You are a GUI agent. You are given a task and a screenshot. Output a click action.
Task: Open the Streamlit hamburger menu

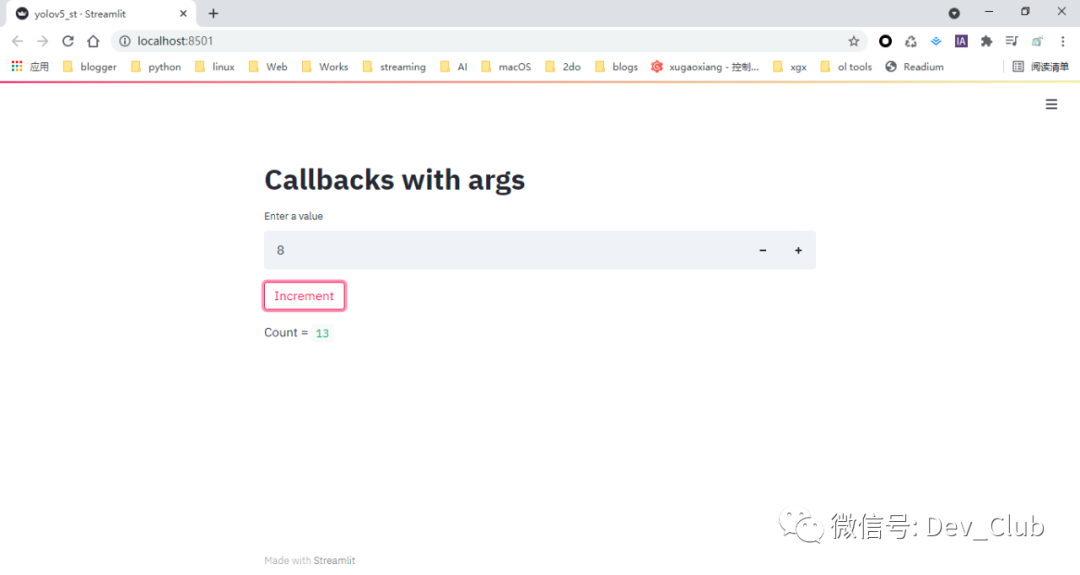pos(1051,104)
